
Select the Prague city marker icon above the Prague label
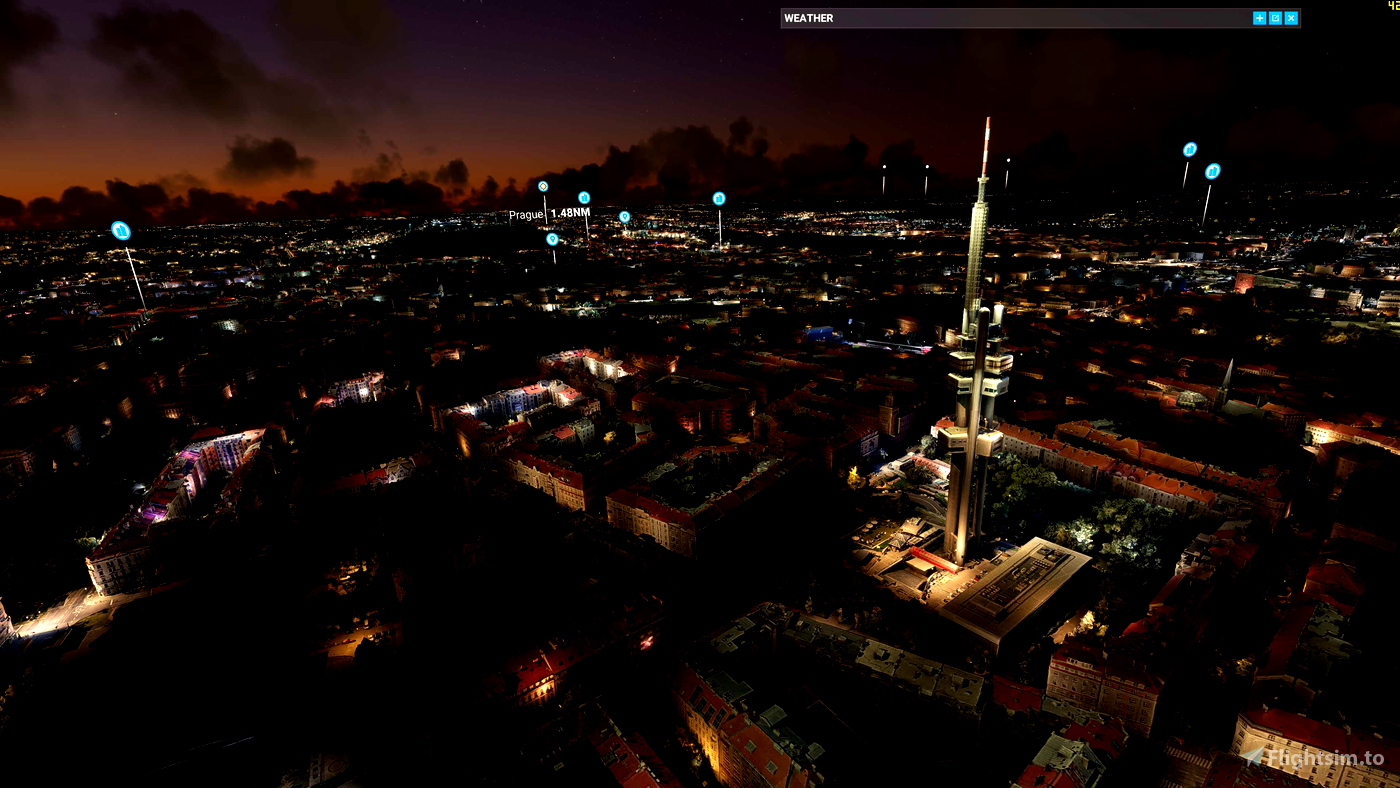point(543,186)
